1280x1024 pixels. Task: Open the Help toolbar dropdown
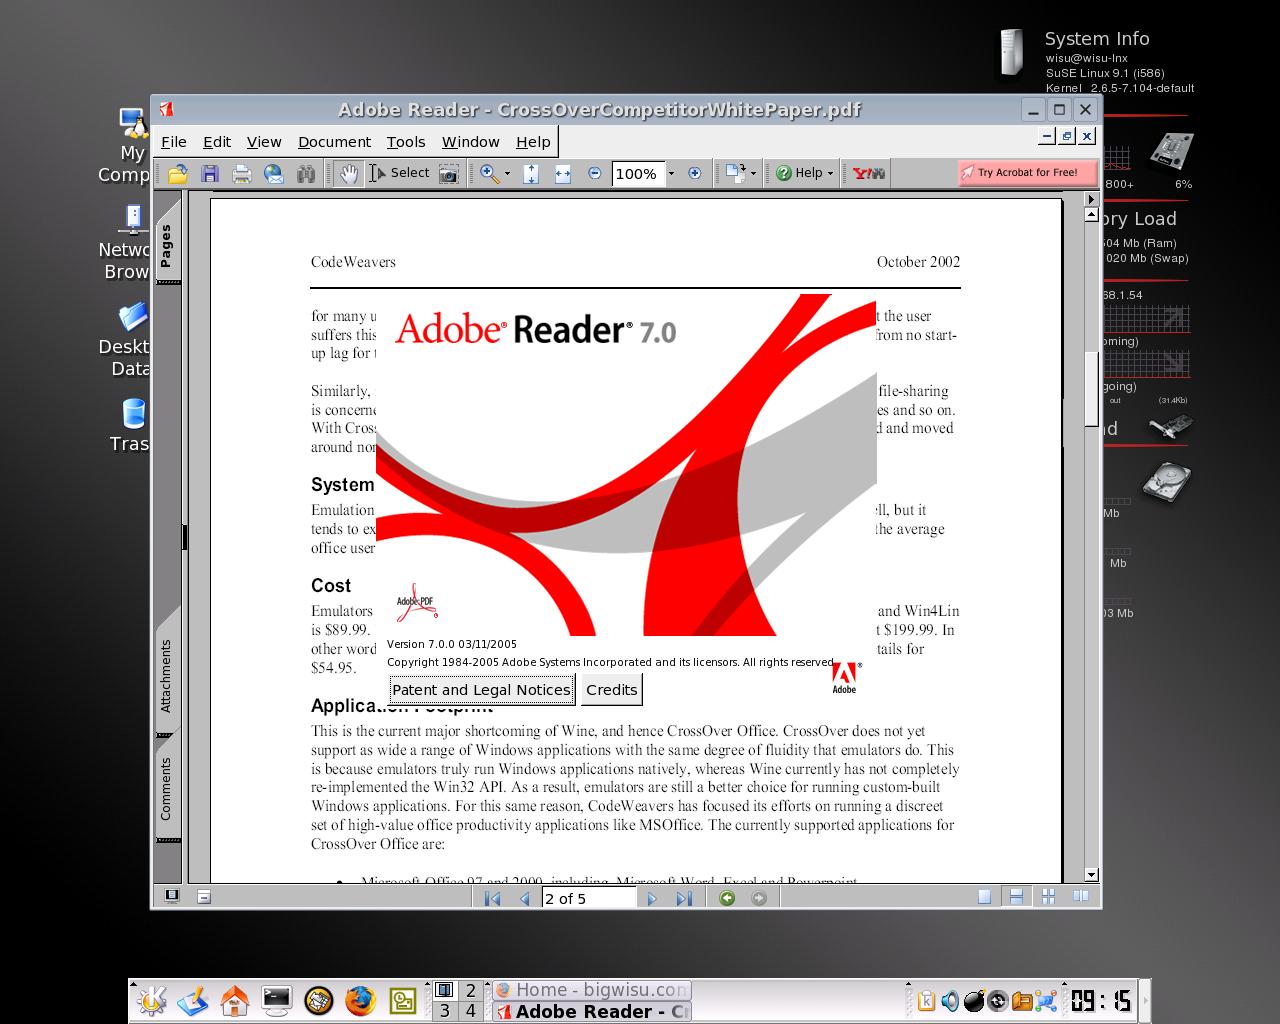(x=805, y=173)
